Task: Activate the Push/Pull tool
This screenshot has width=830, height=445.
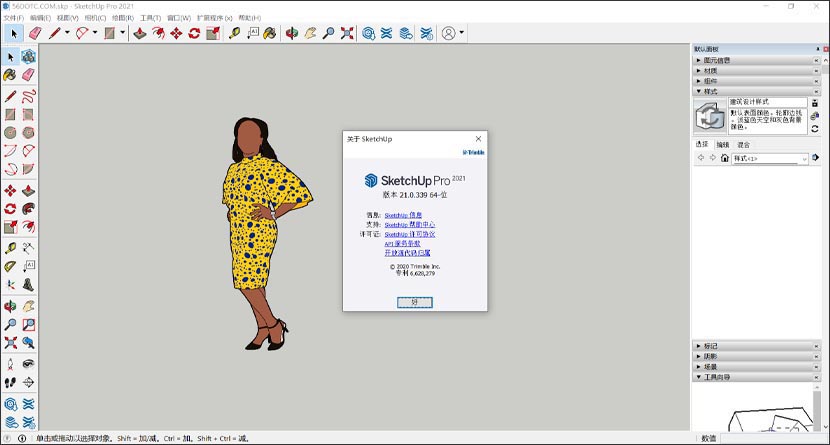Action: coord(140,33)
